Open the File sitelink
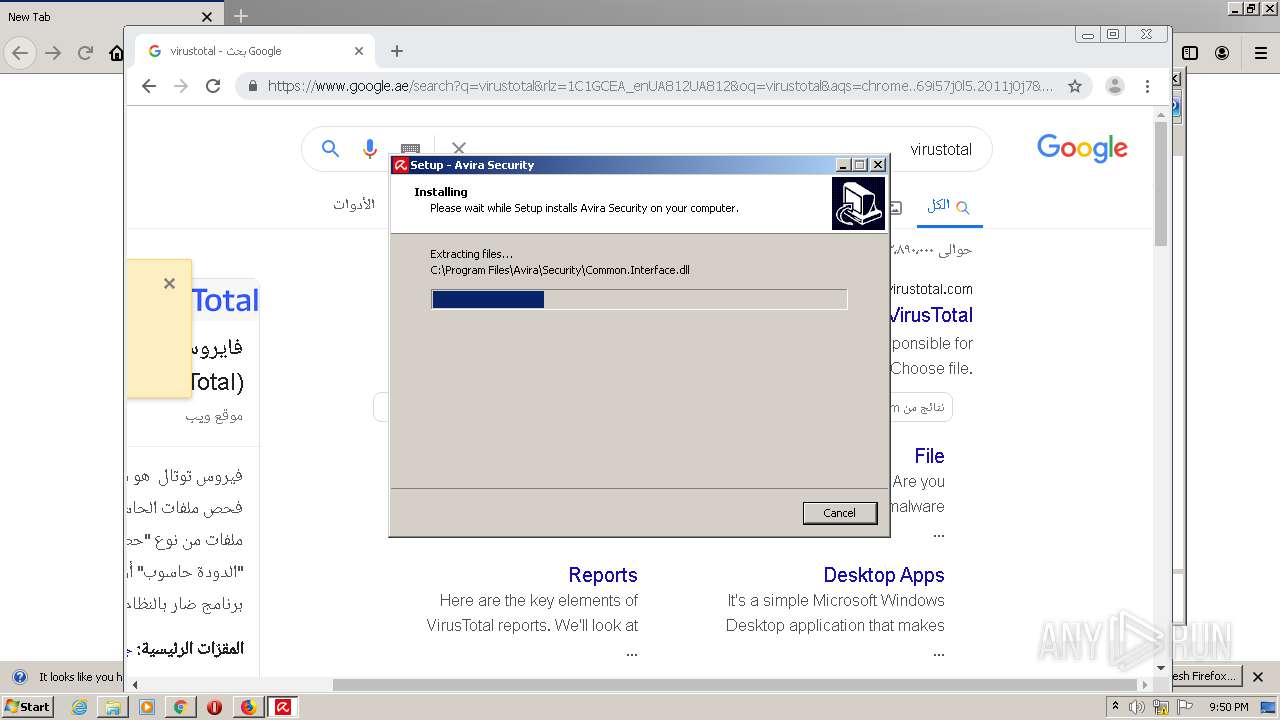This screenshot has width=1280, height=720. coord(929,456)
